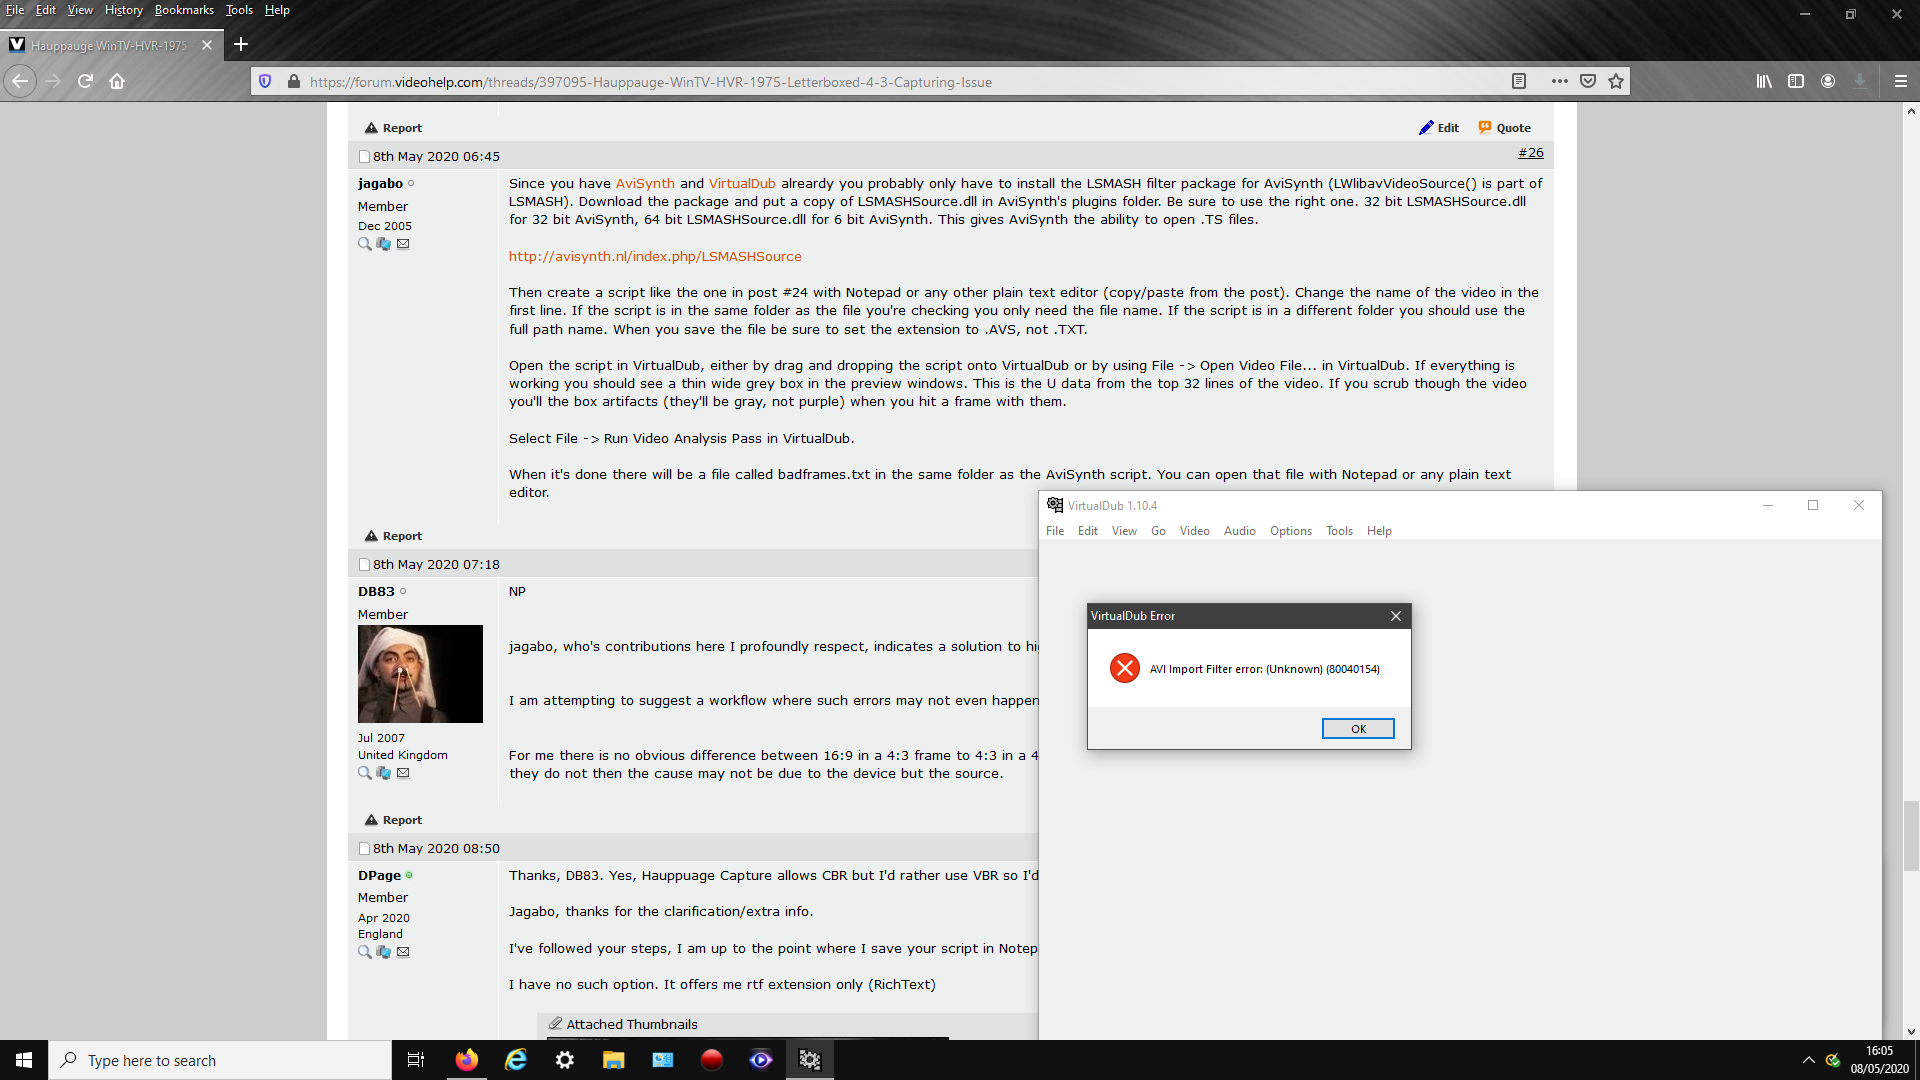
Task: Open DPage's user profile name
Action: 379,875
